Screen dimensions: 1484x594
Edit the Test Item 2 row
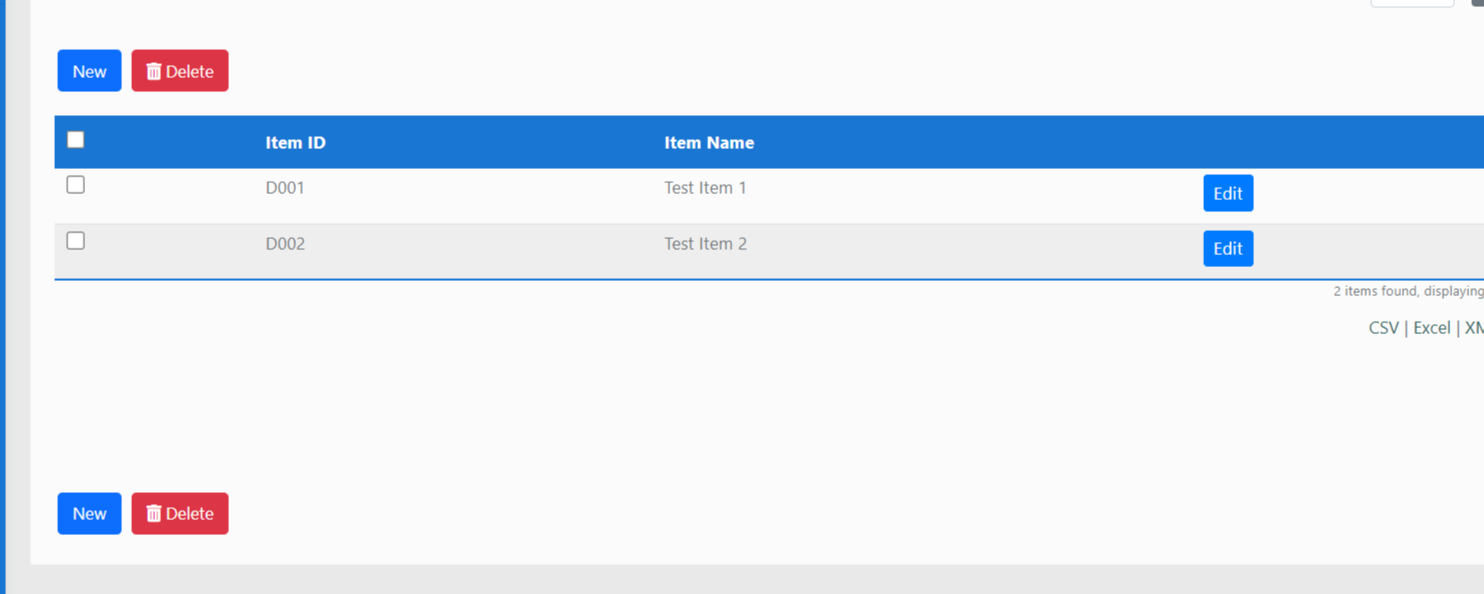1227,249
